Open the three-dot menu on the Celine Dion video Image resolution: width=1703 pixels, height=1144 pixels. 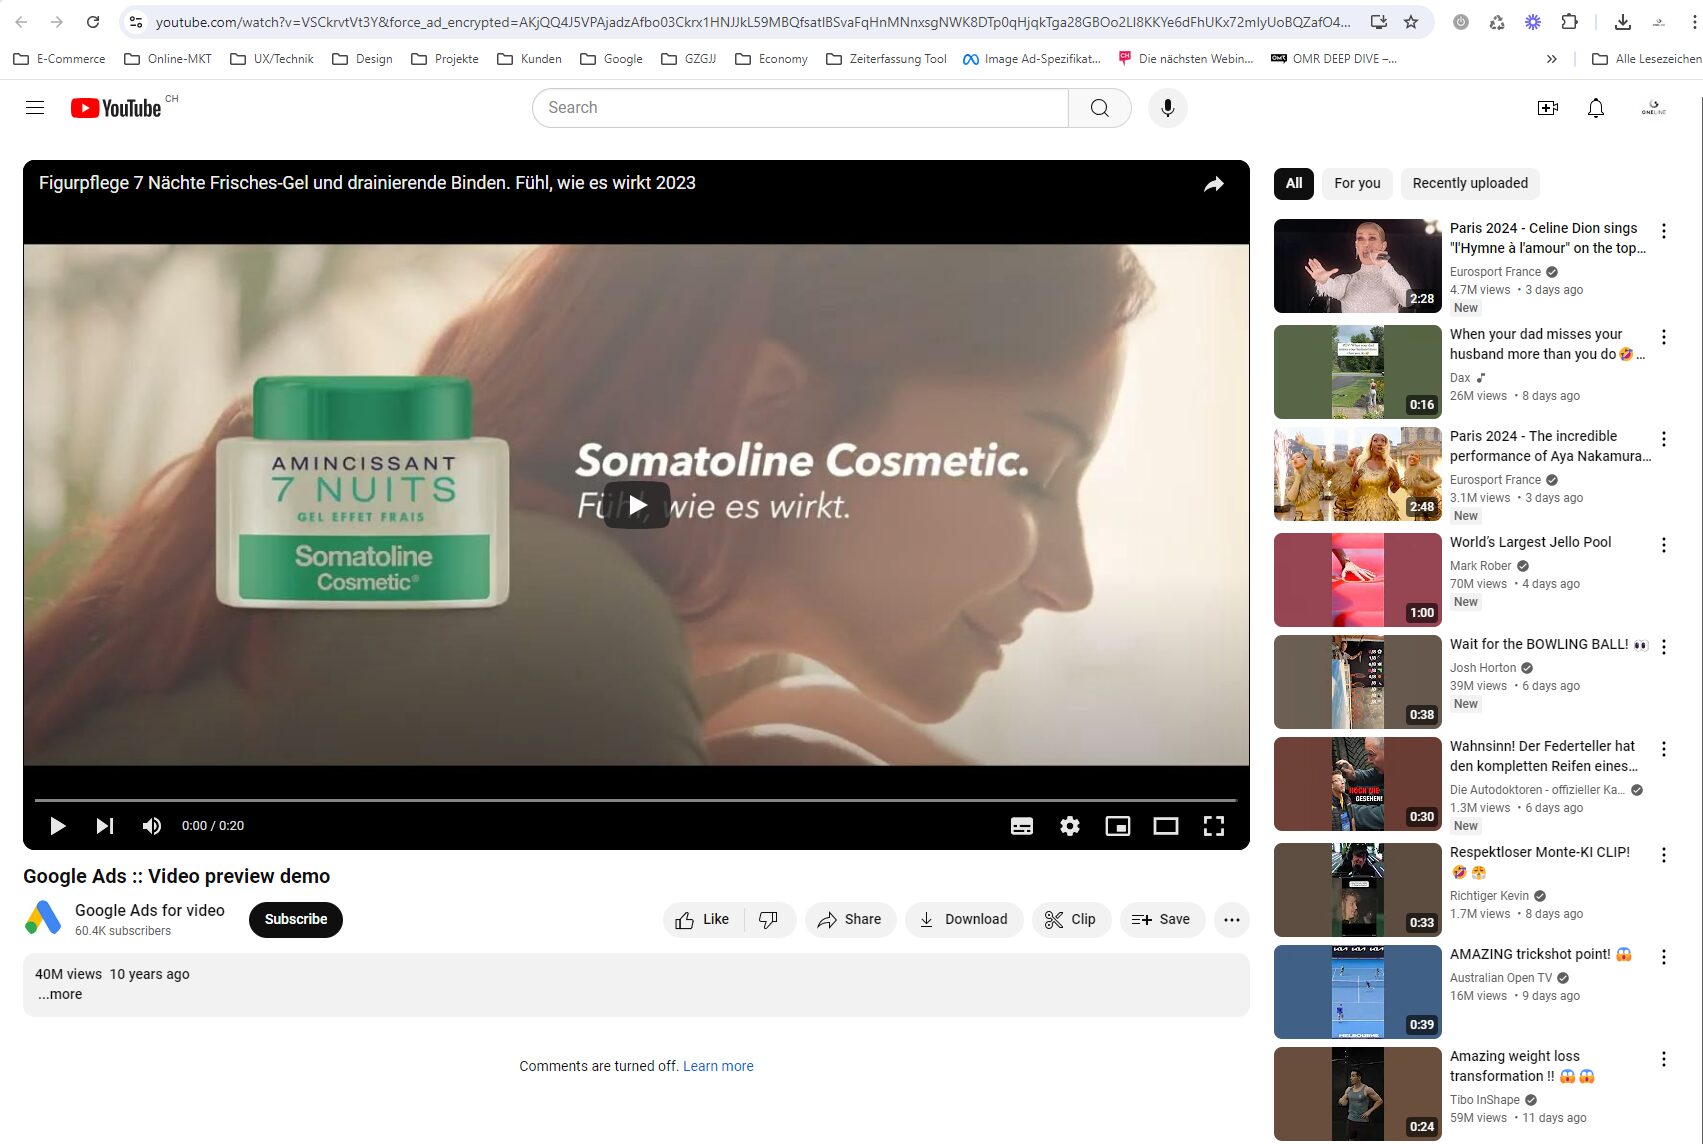tap(1663, 231)
